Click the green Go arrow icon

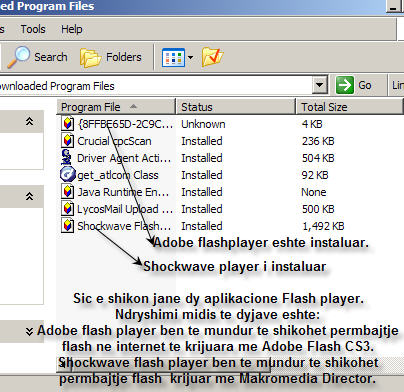345,85
